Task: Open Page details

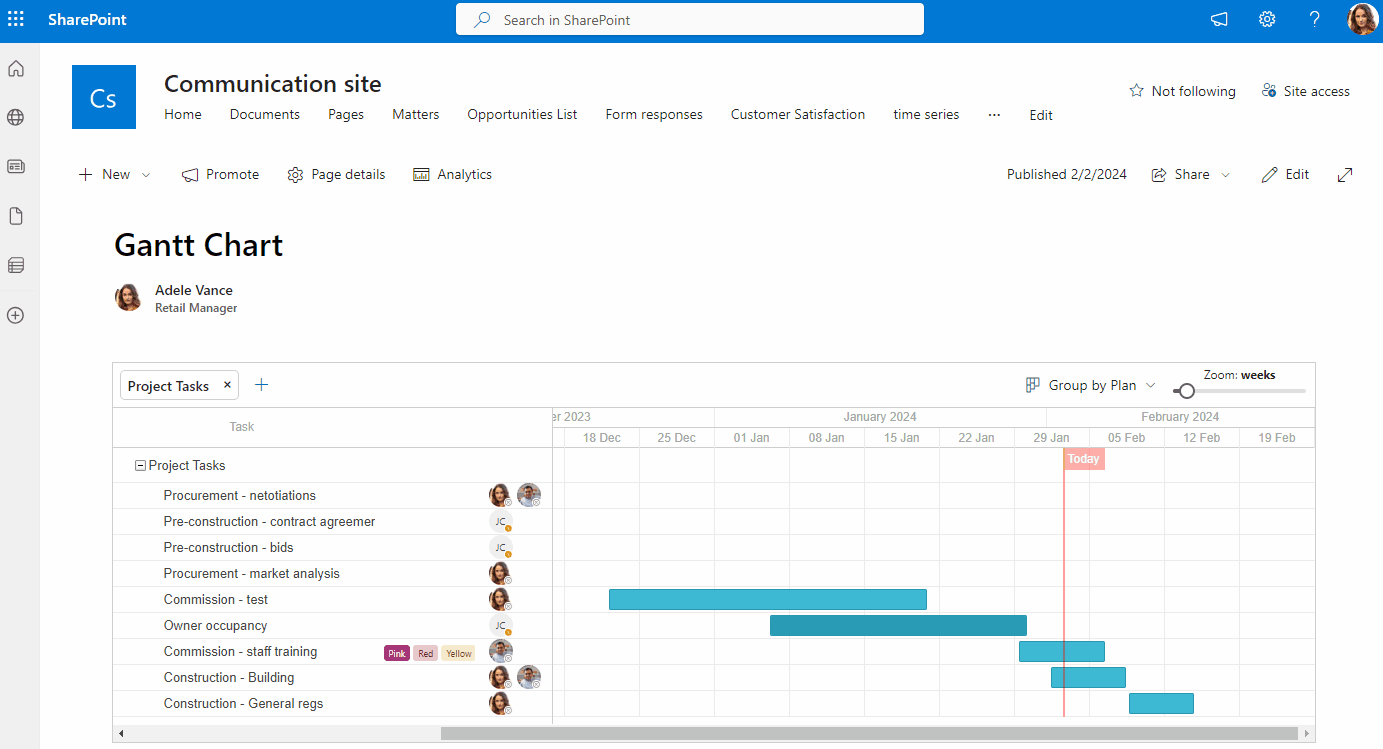Action: pos(336,174)
